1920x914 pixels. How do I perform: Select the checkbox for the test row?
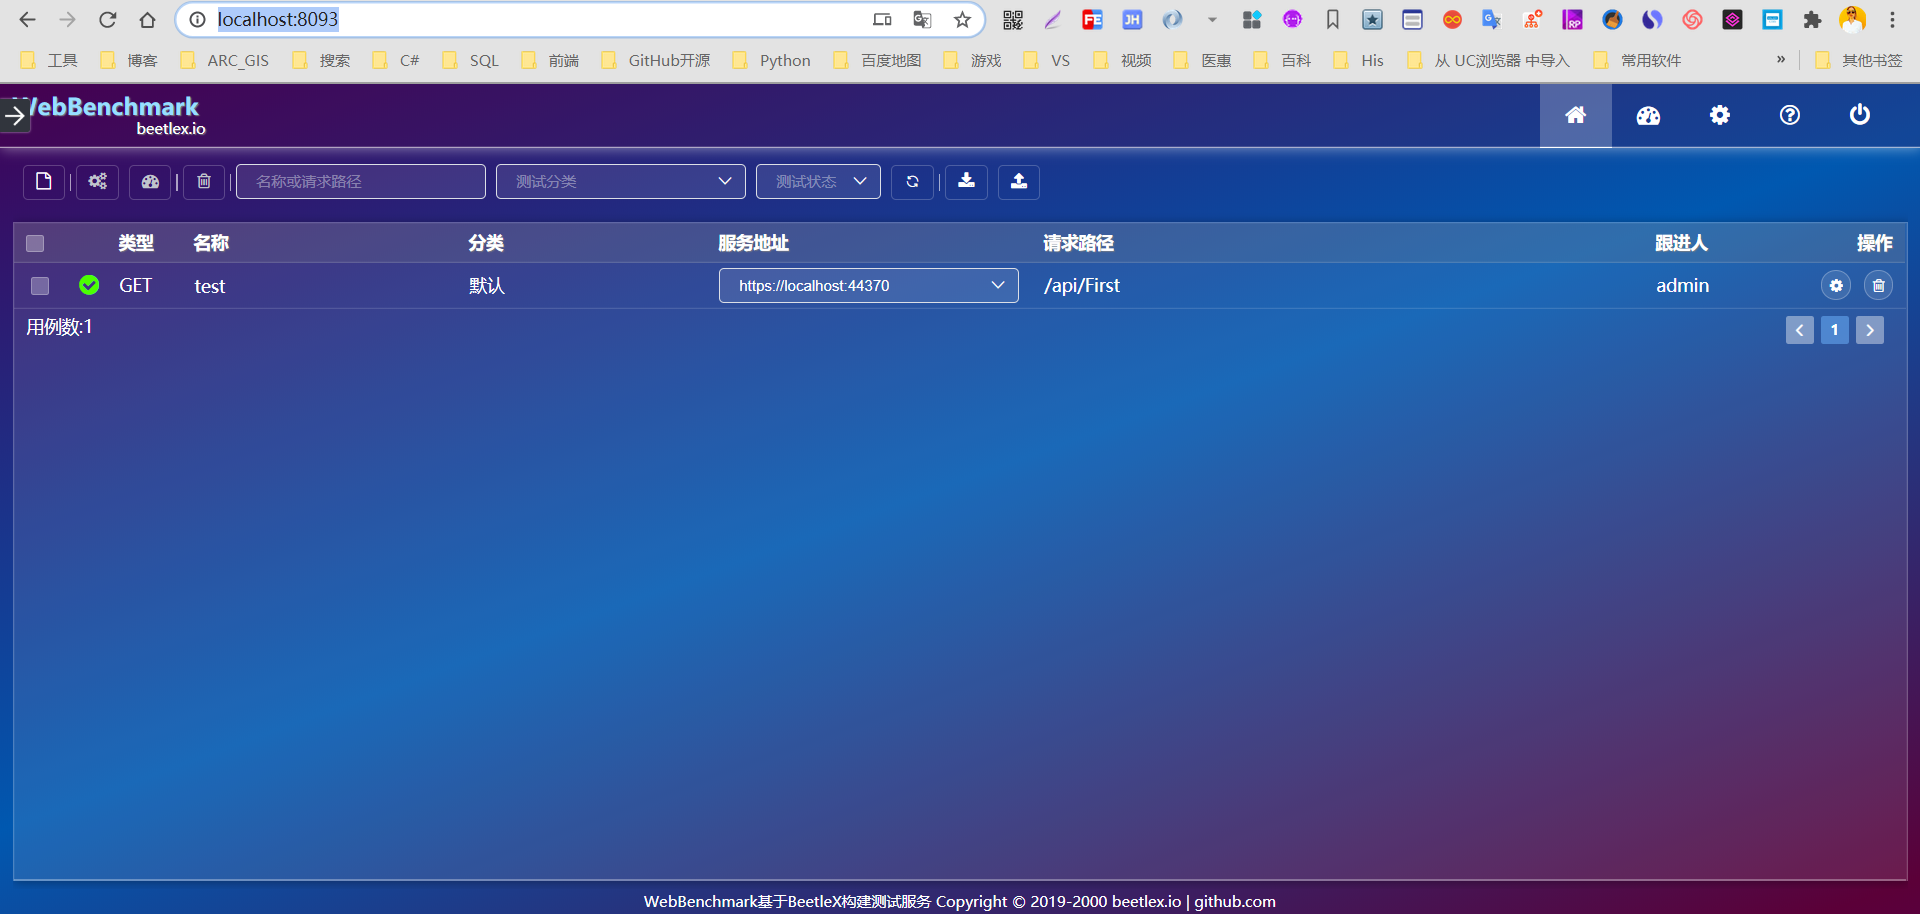[39, 286]
